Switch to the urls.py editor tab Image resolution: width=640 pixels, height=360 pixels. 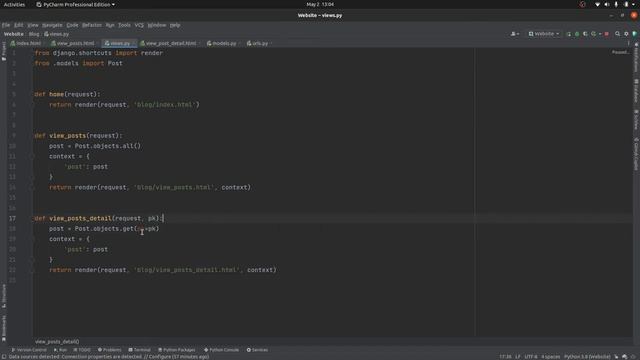tap(259, 43)
